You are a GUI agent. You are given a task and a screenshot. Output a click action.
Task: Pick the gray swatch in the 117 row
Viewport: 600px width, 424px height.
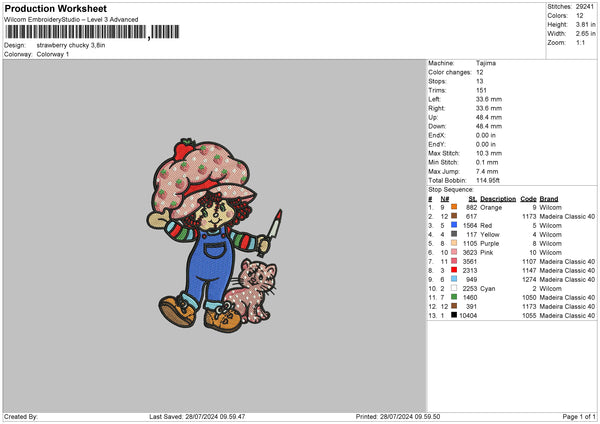click(454, 234)
